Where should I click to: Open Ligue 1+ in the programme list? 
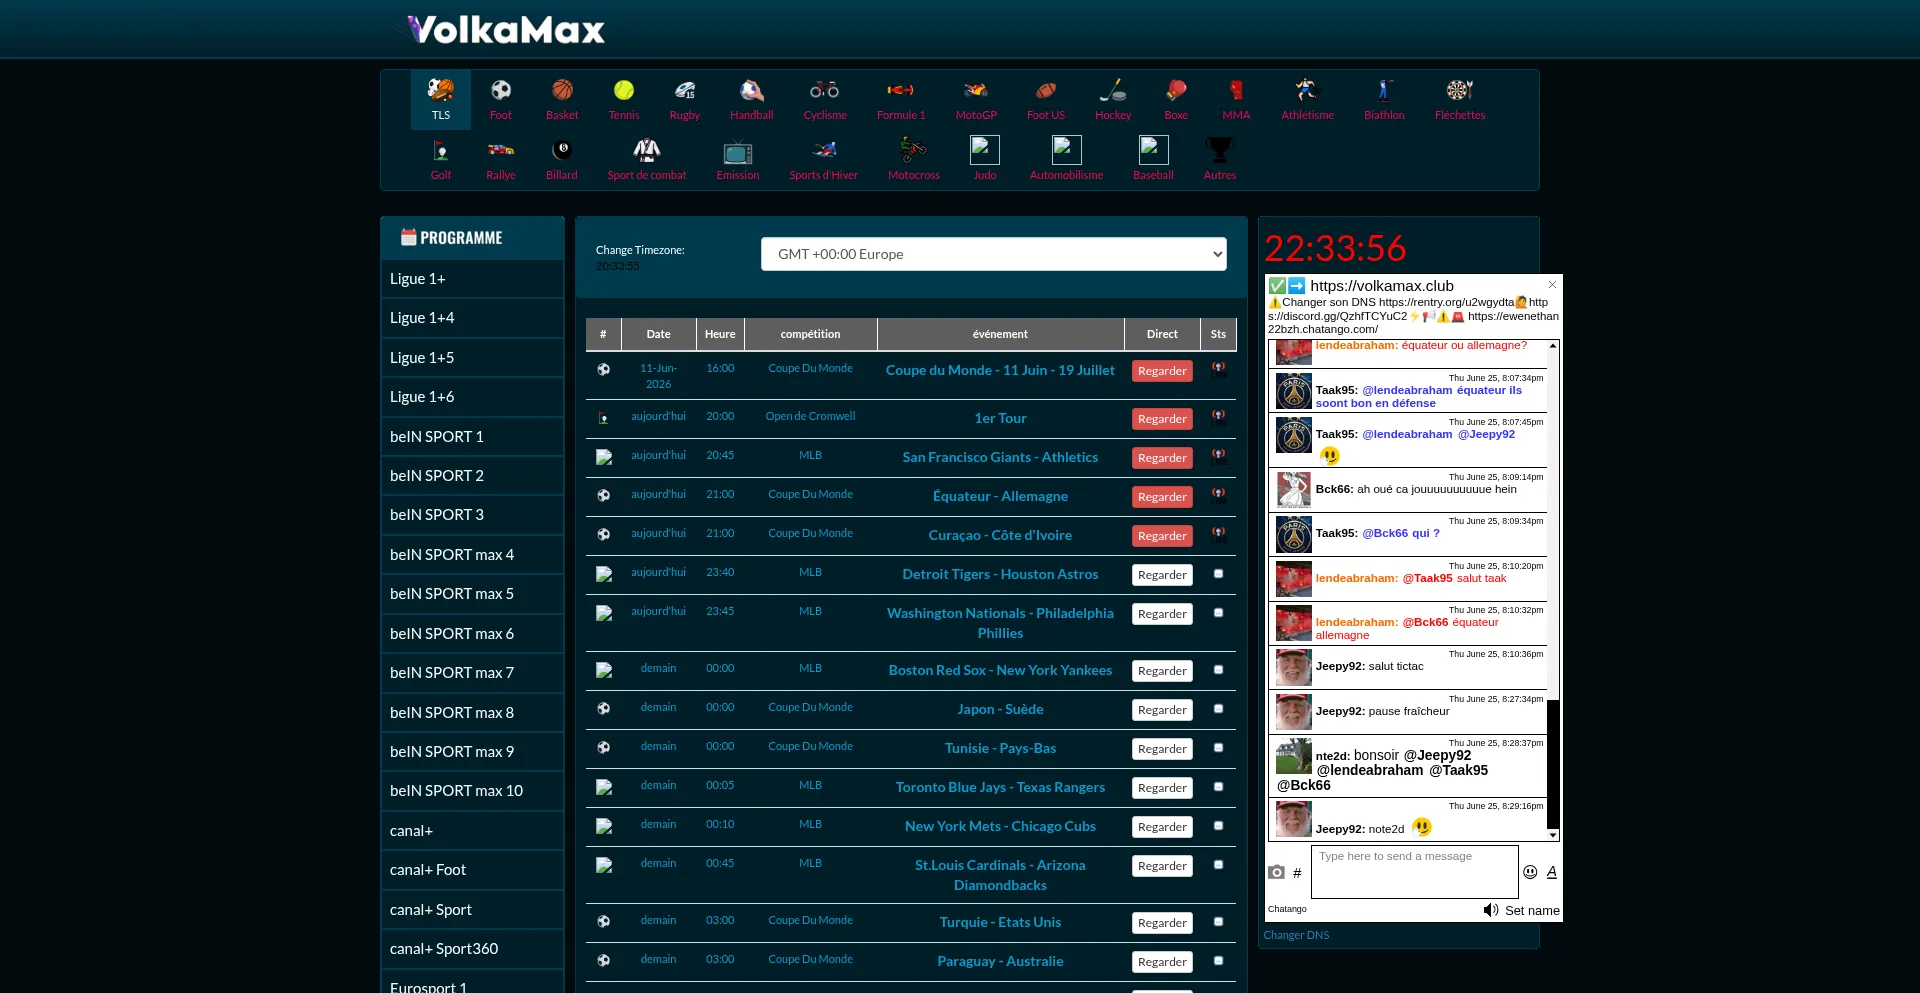472,279
